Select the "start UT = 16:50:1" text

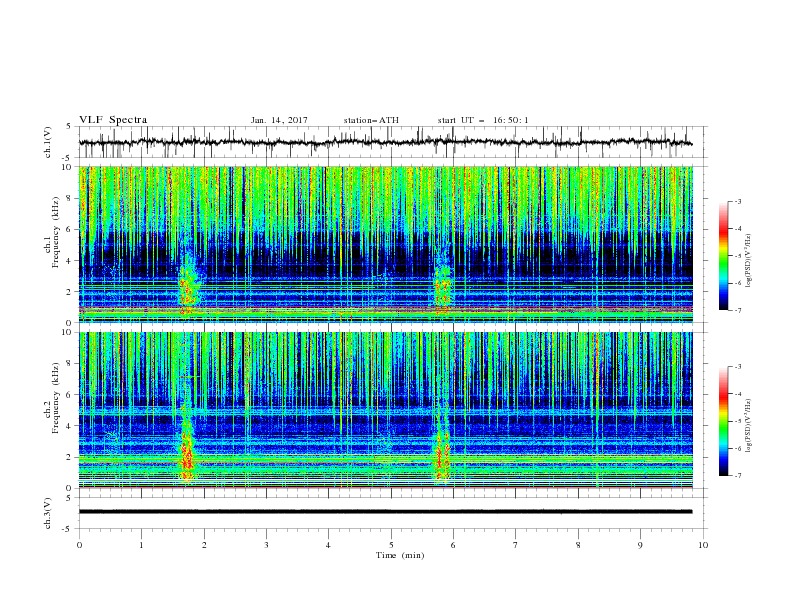pos(483,120)
